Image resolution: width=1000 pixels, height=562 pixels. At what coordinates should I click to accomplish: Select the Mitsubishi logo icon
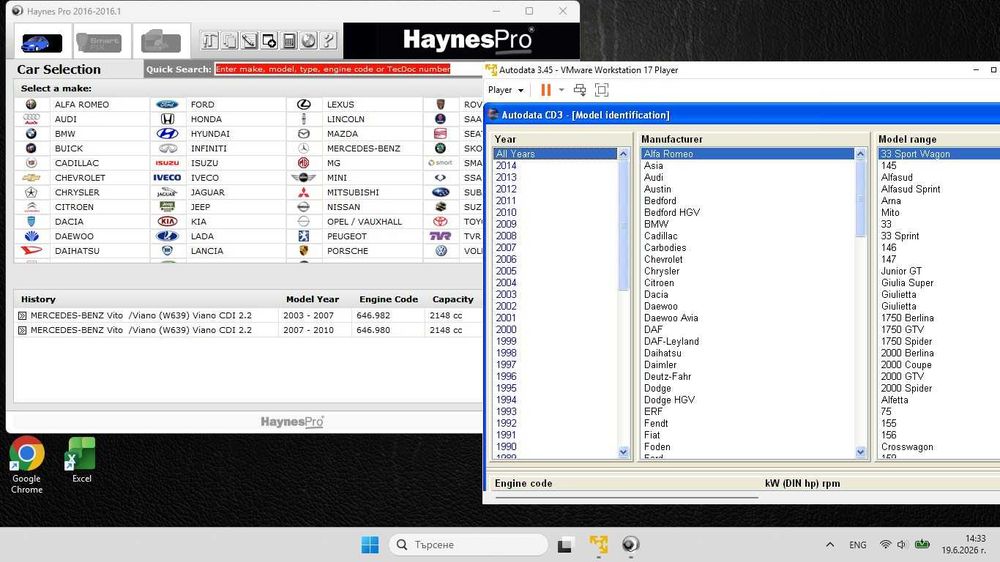304,192
